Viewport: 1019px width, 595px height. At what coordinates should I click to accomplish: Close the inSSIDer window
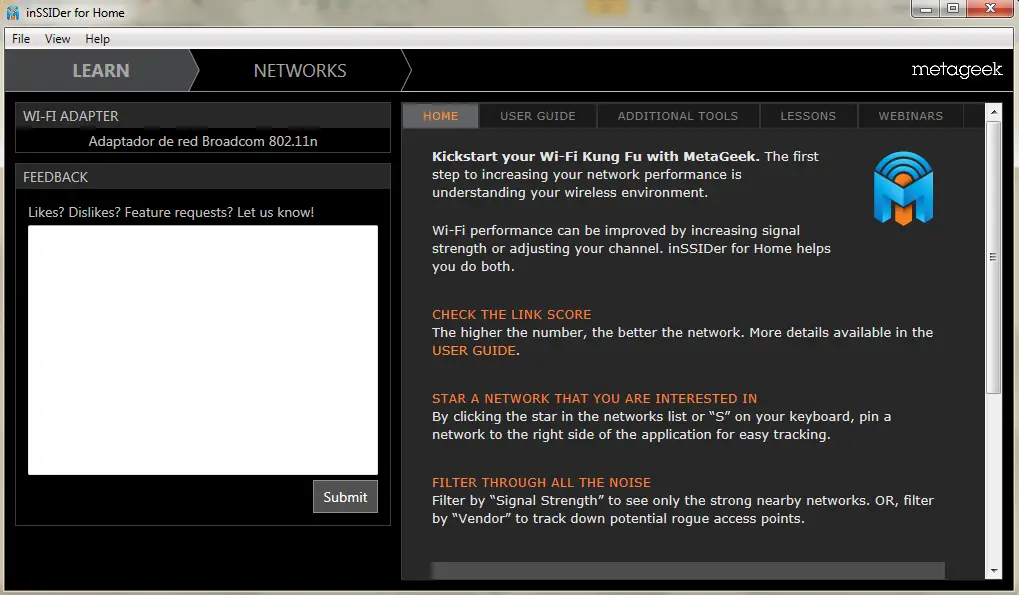point(990,9)
